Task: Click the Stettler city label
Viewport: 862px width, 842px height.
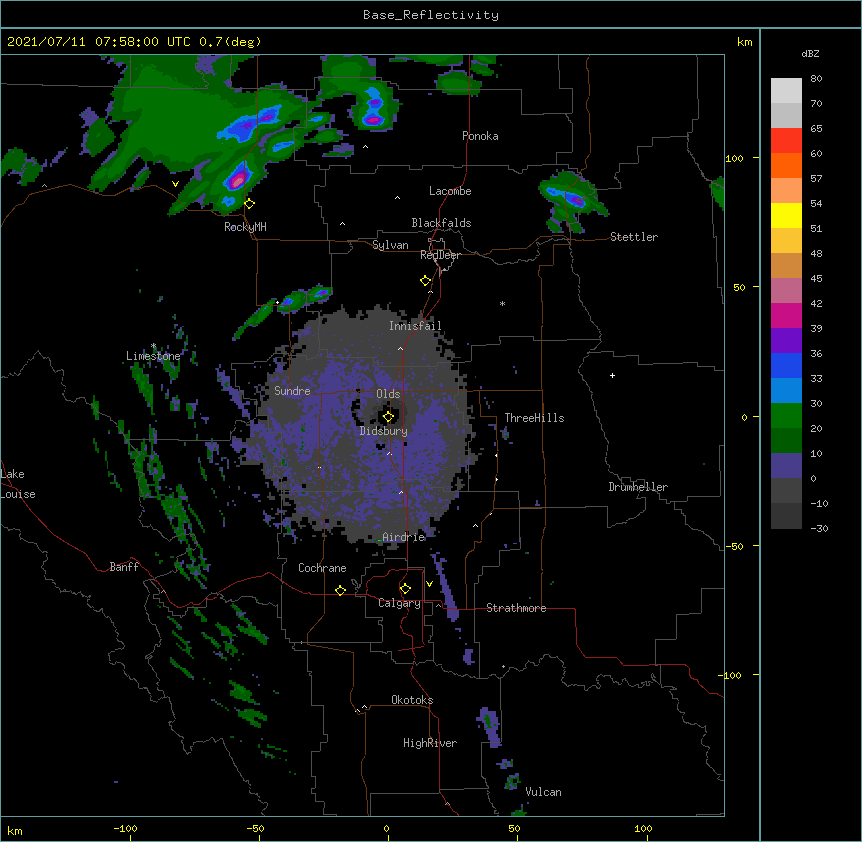Action: pos(634,237)
